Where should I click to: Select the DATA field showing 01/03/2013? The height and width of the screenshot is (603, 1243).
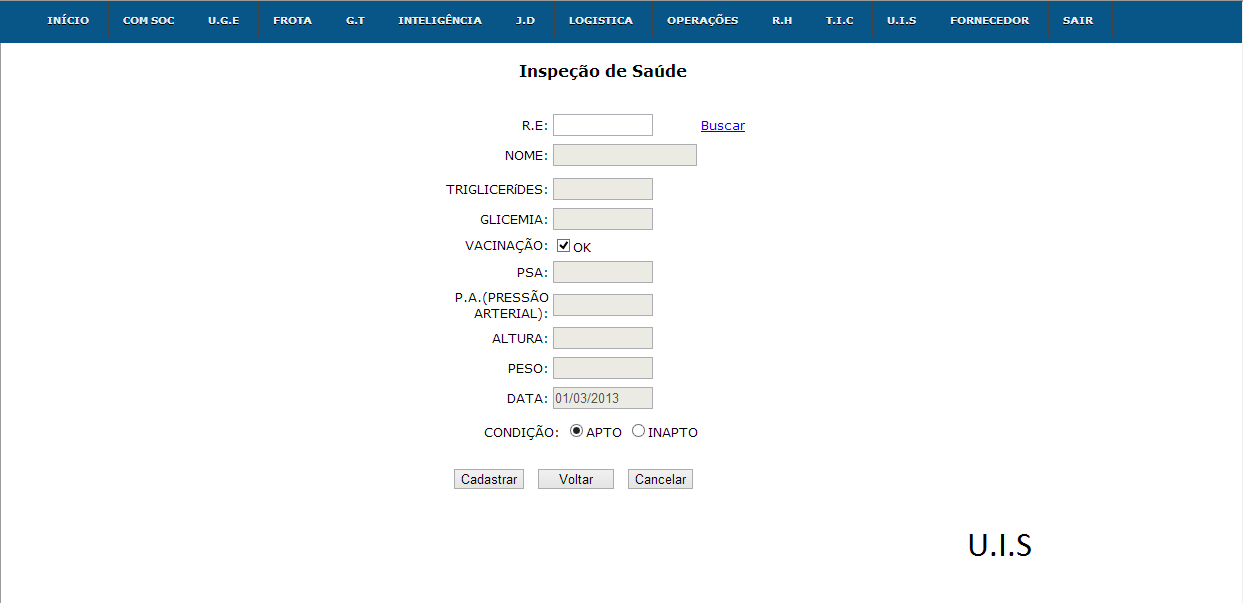602,398
